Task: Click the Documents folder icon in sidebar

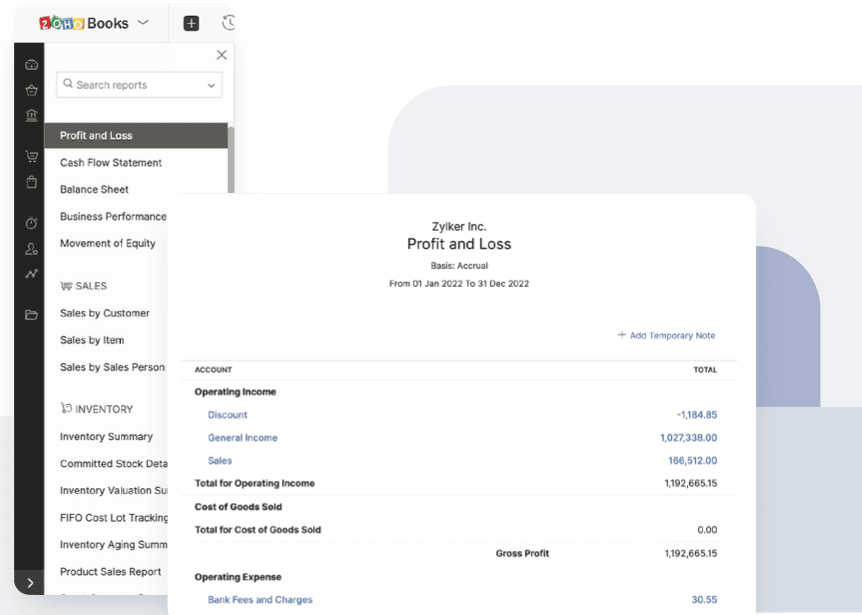Action: pos(31,315)
